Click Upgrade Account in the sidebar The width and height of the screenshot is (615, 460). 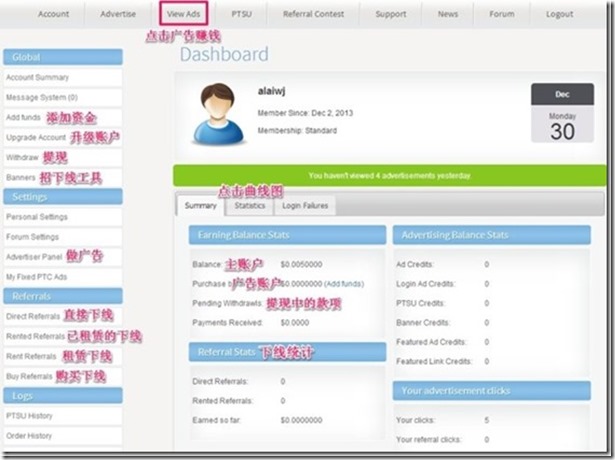36,137
